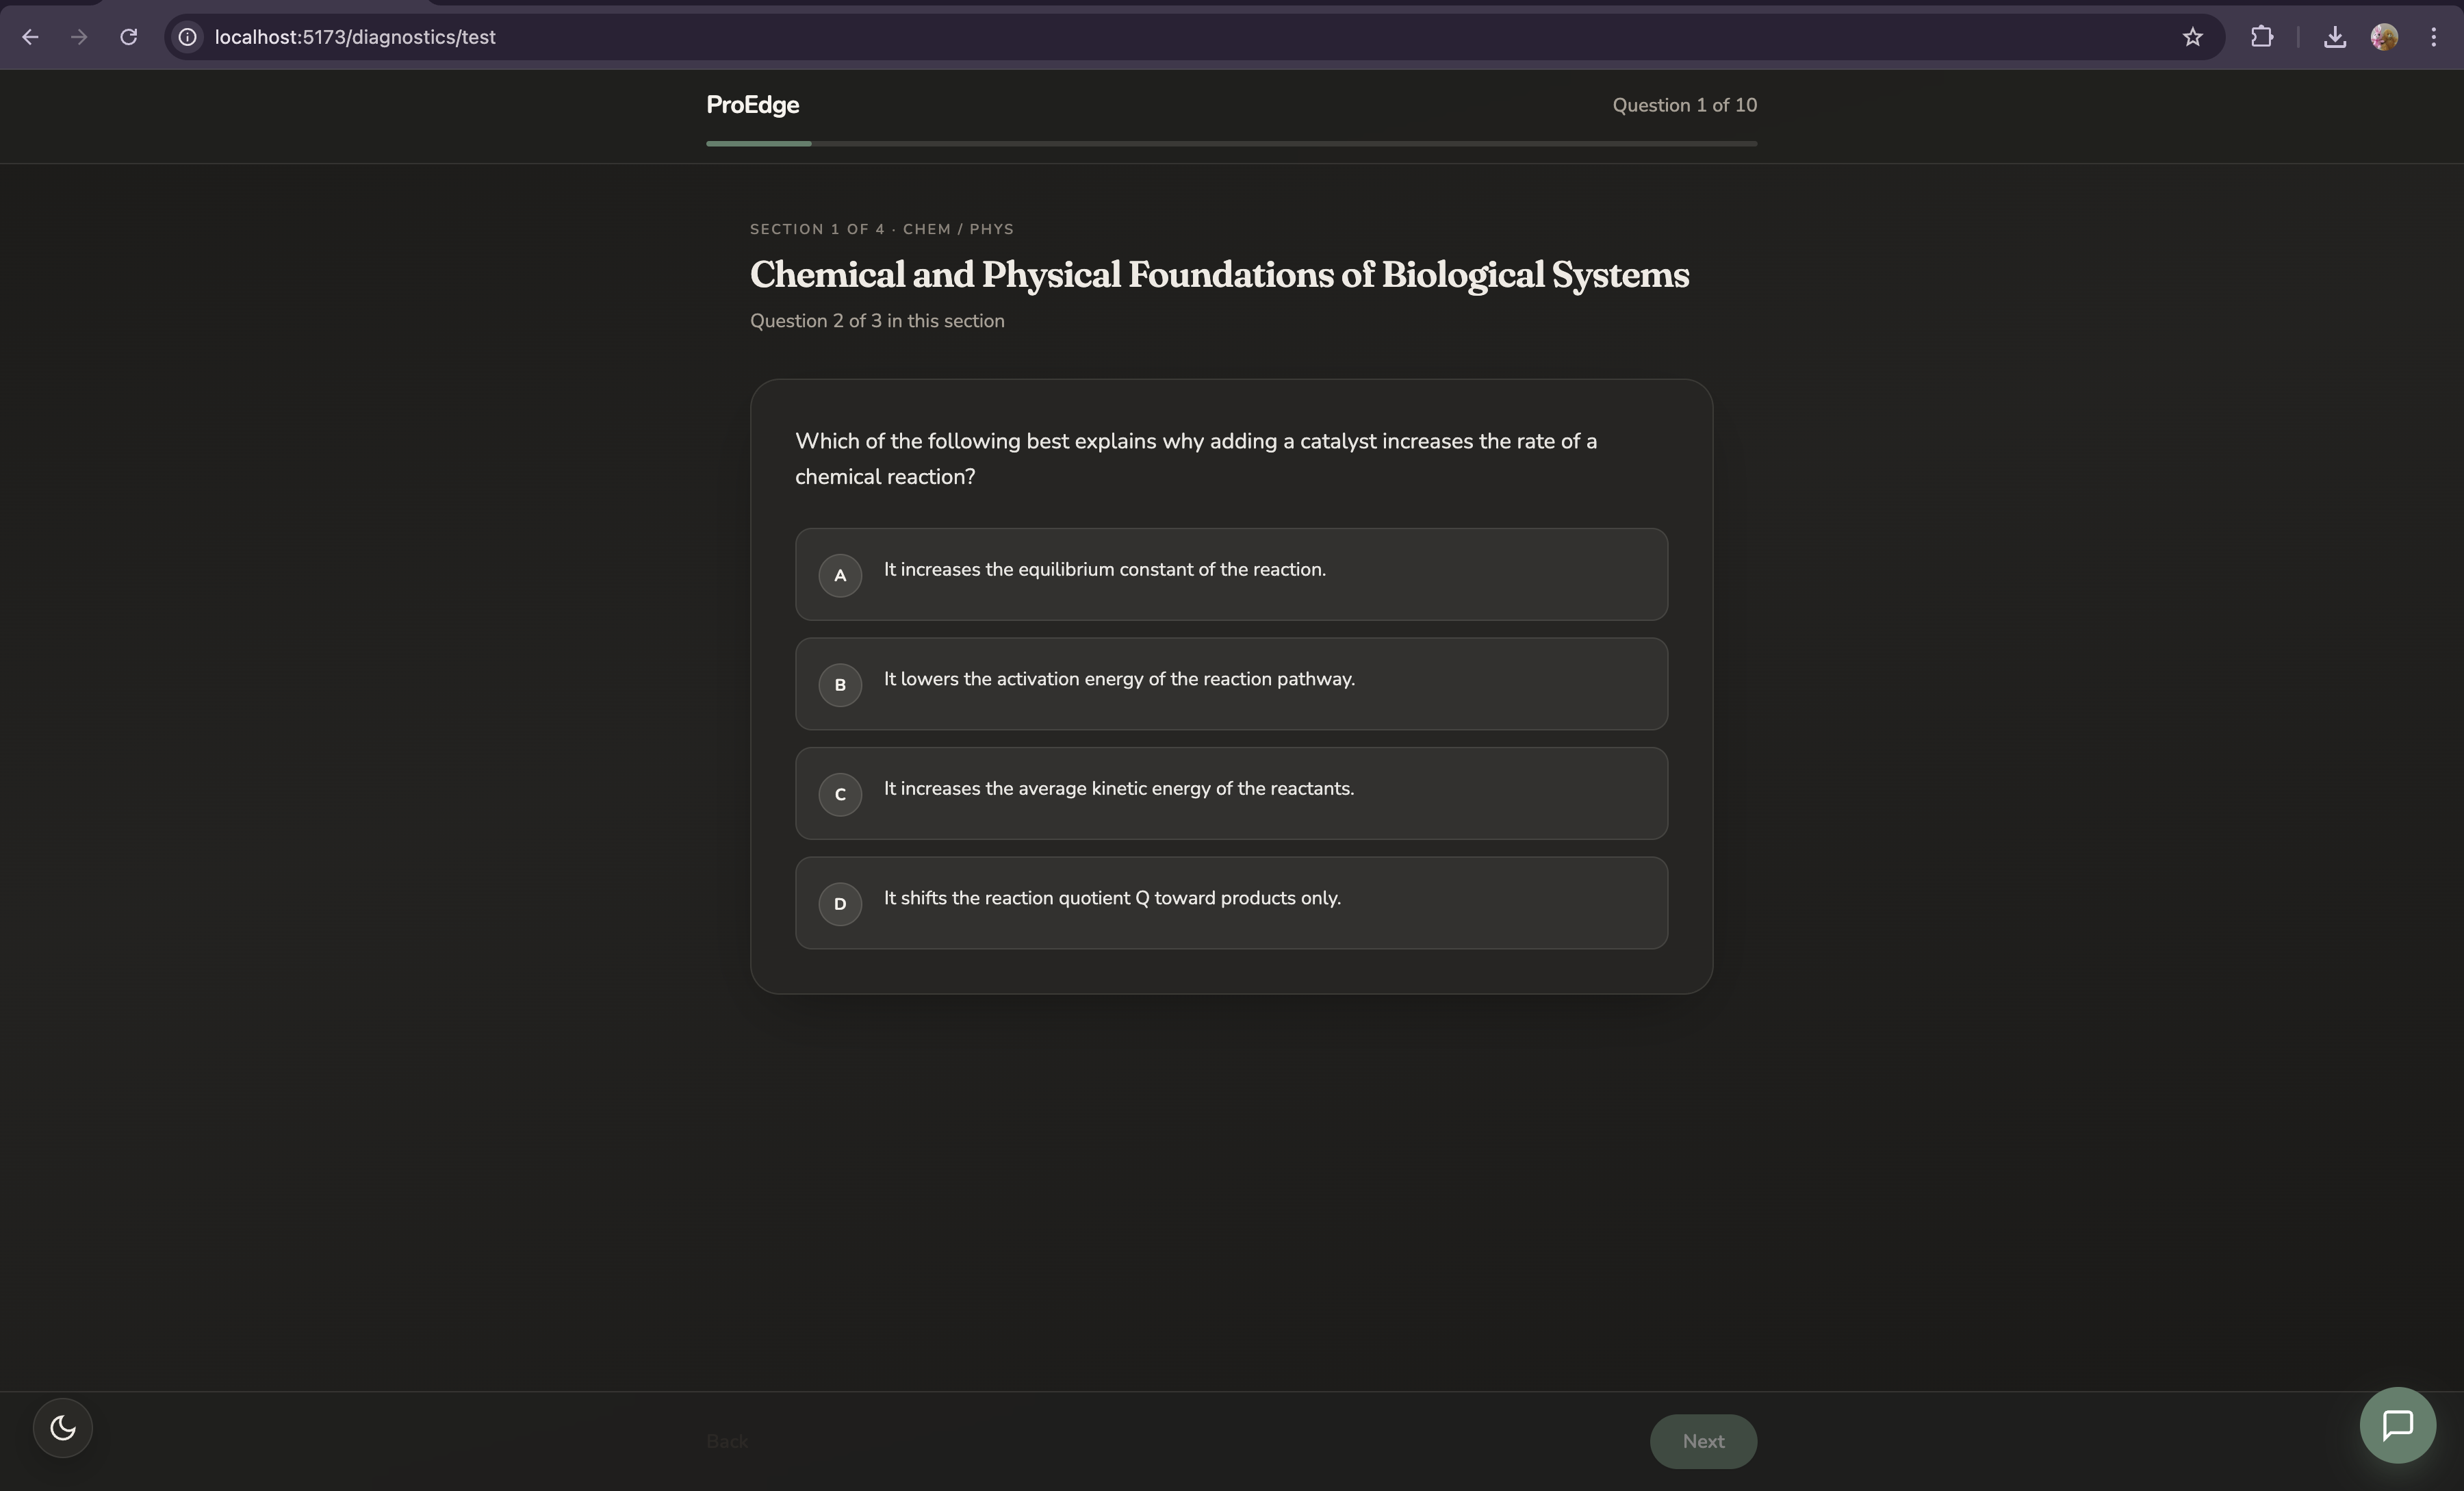Open browser extensions puzzle icon
This screenshot has height=1491, width=2464.
[2261, 37]
